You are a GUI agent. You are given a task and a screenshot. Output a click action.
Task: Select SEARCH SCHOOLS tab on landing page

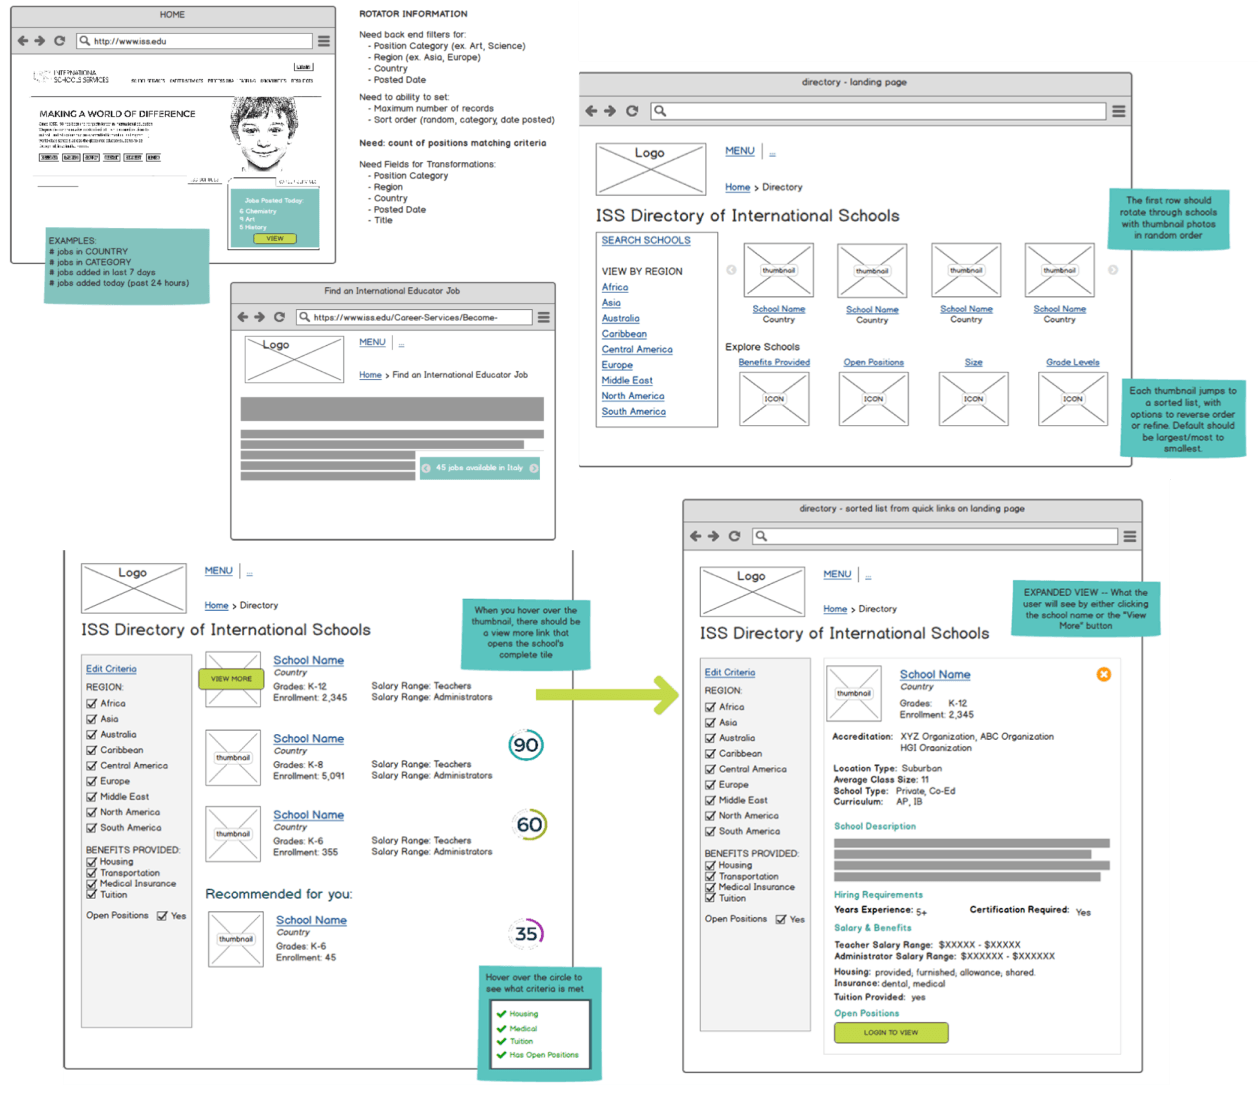point(646,240)
